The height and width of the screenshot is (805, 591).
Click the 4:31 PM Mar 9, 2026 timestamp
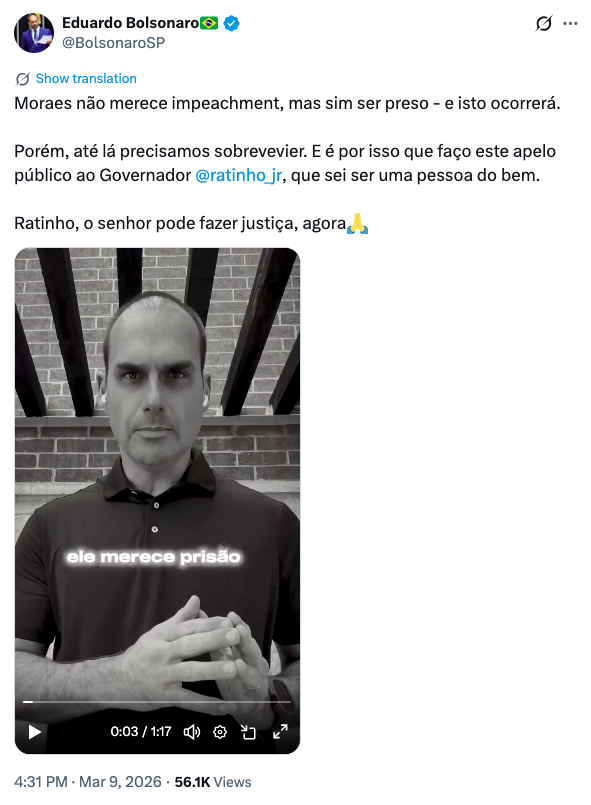(88, 782)
